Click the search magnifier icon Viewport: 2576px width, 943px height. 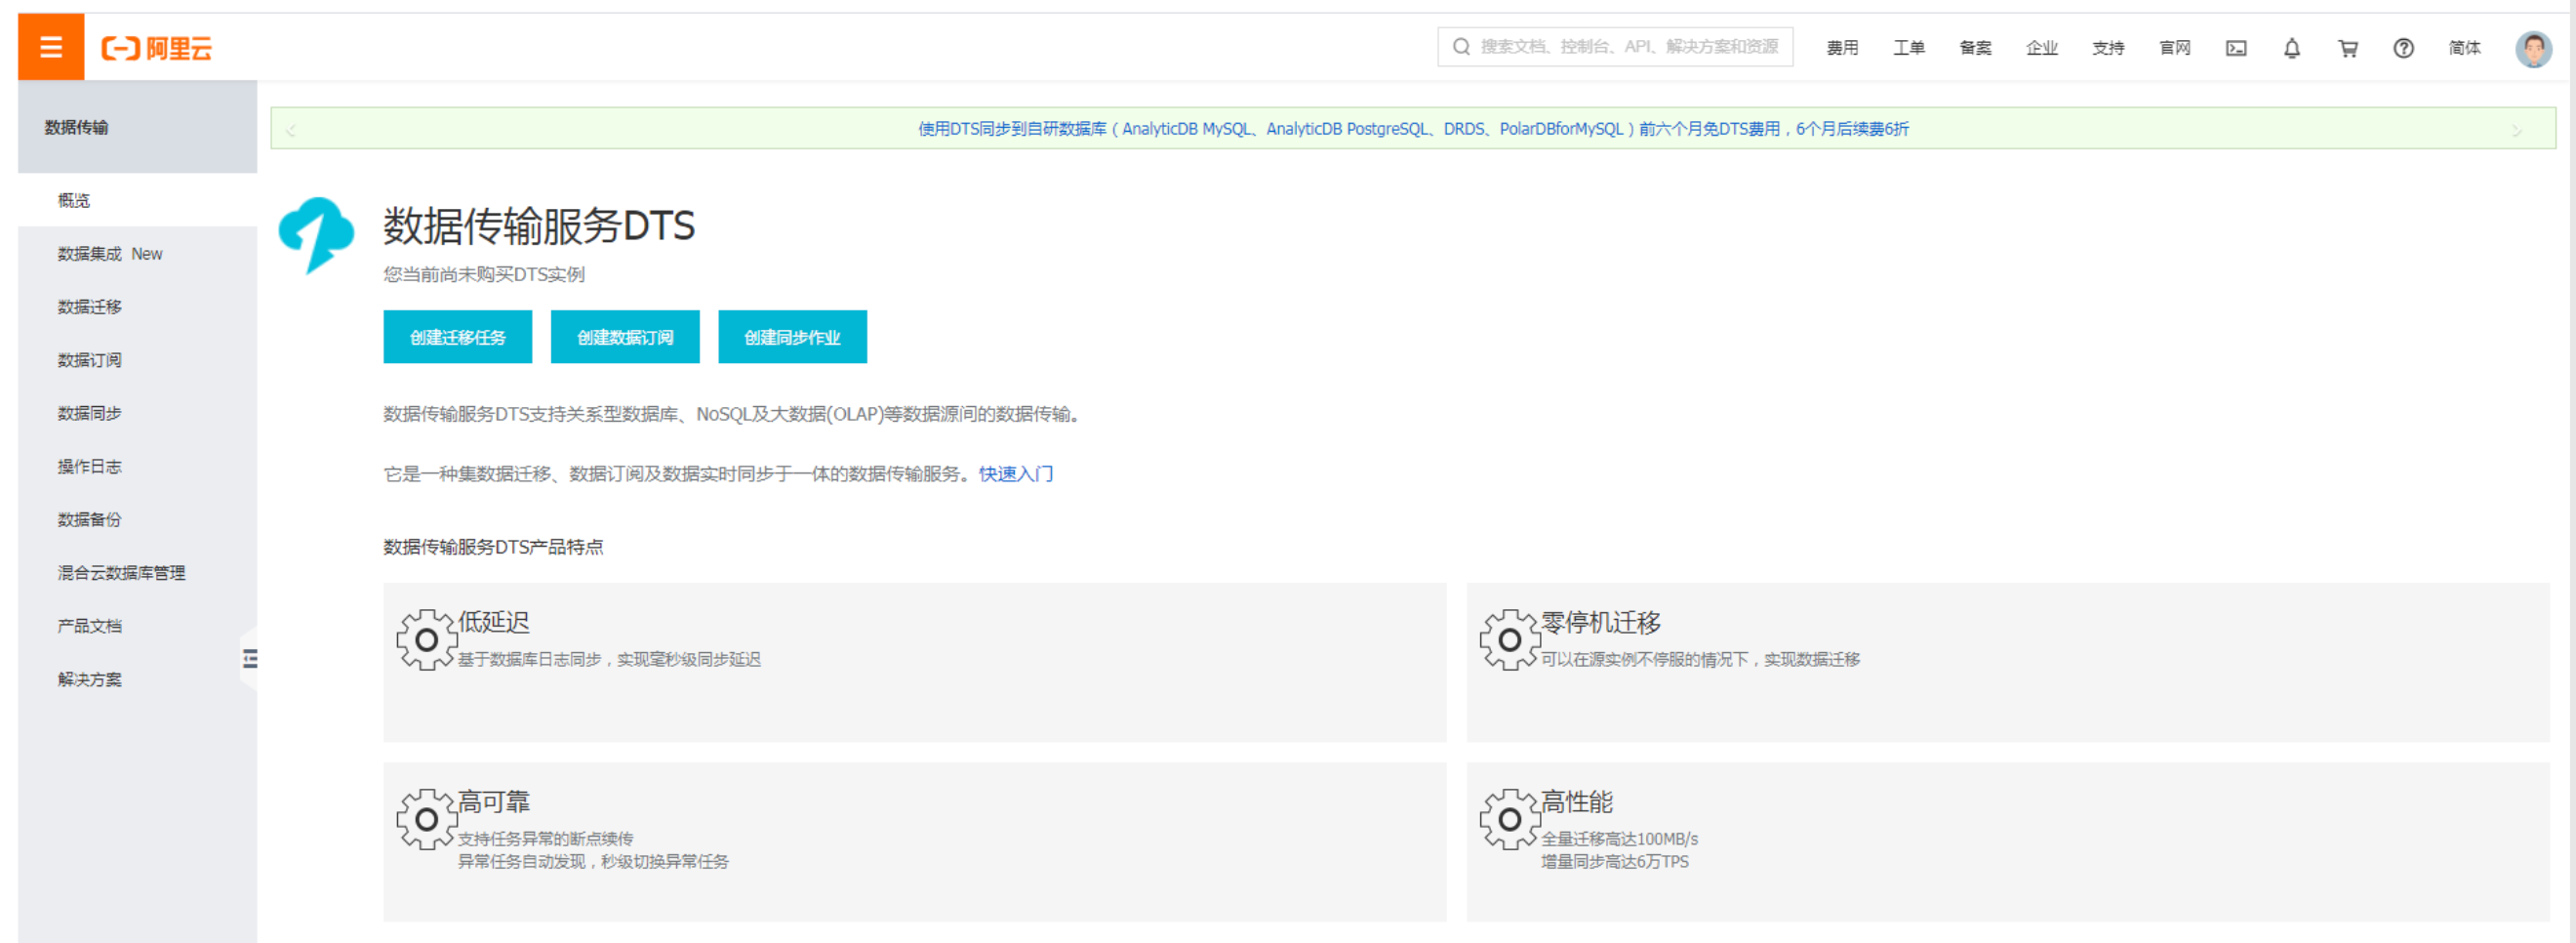[x=1461, y=47]
